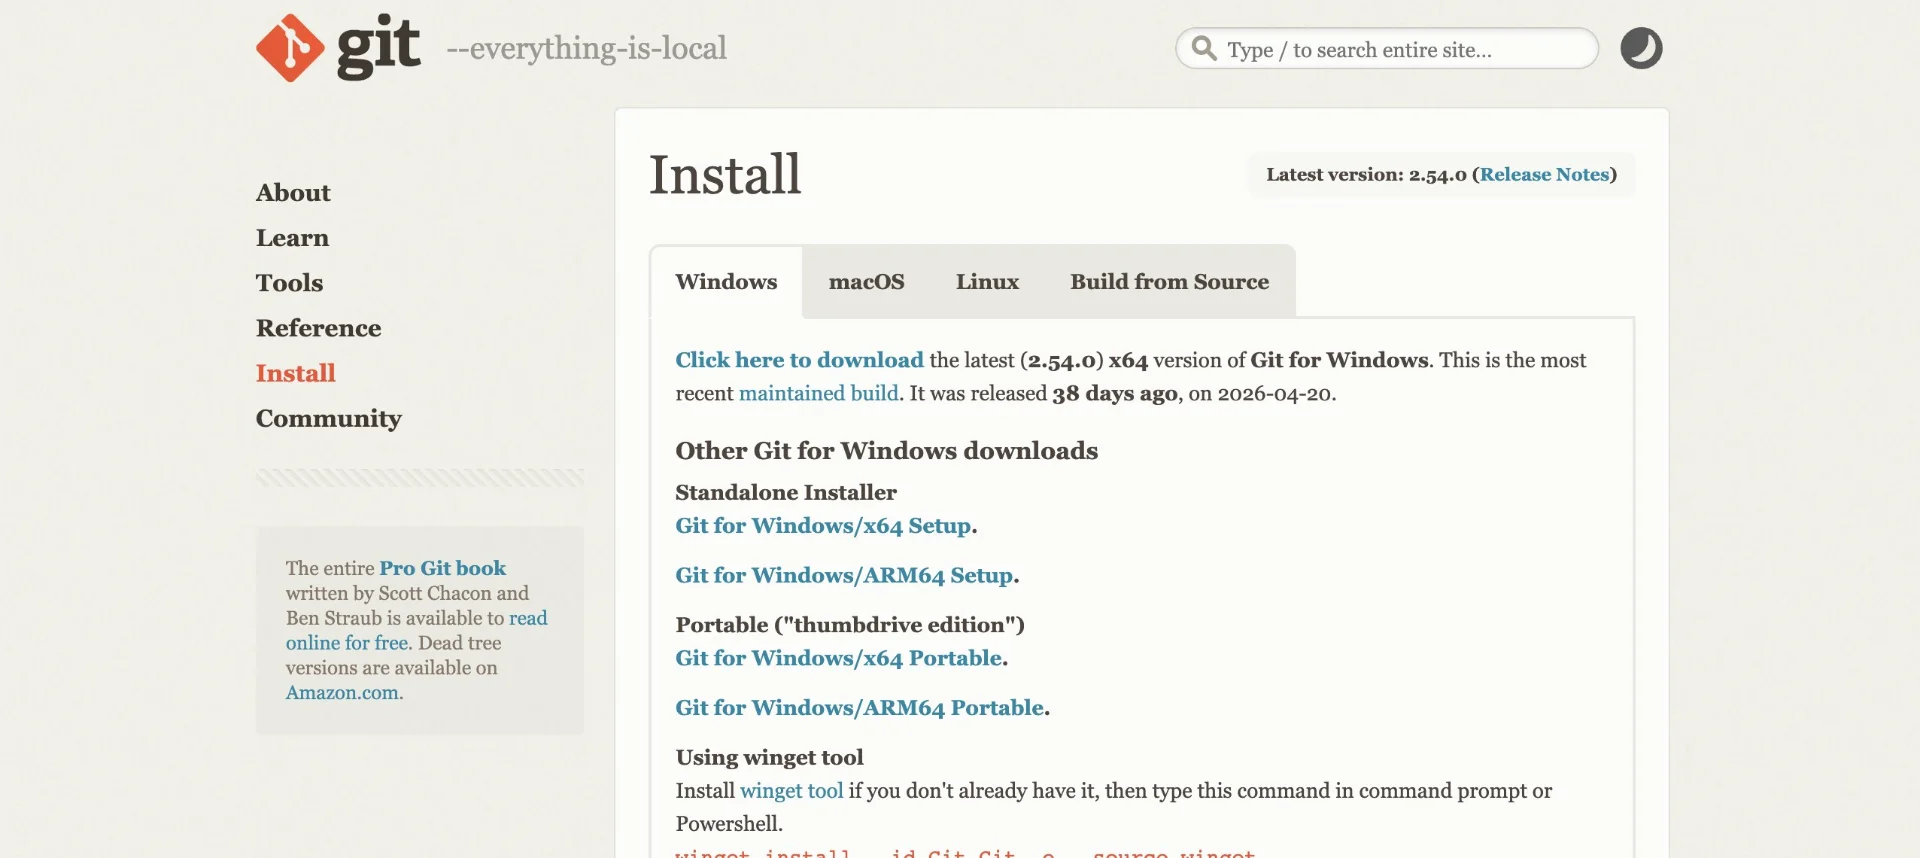Download Git for Windows/x64 Setup
This screenshot has height=858, width=1920.
[x=823, y=526]
